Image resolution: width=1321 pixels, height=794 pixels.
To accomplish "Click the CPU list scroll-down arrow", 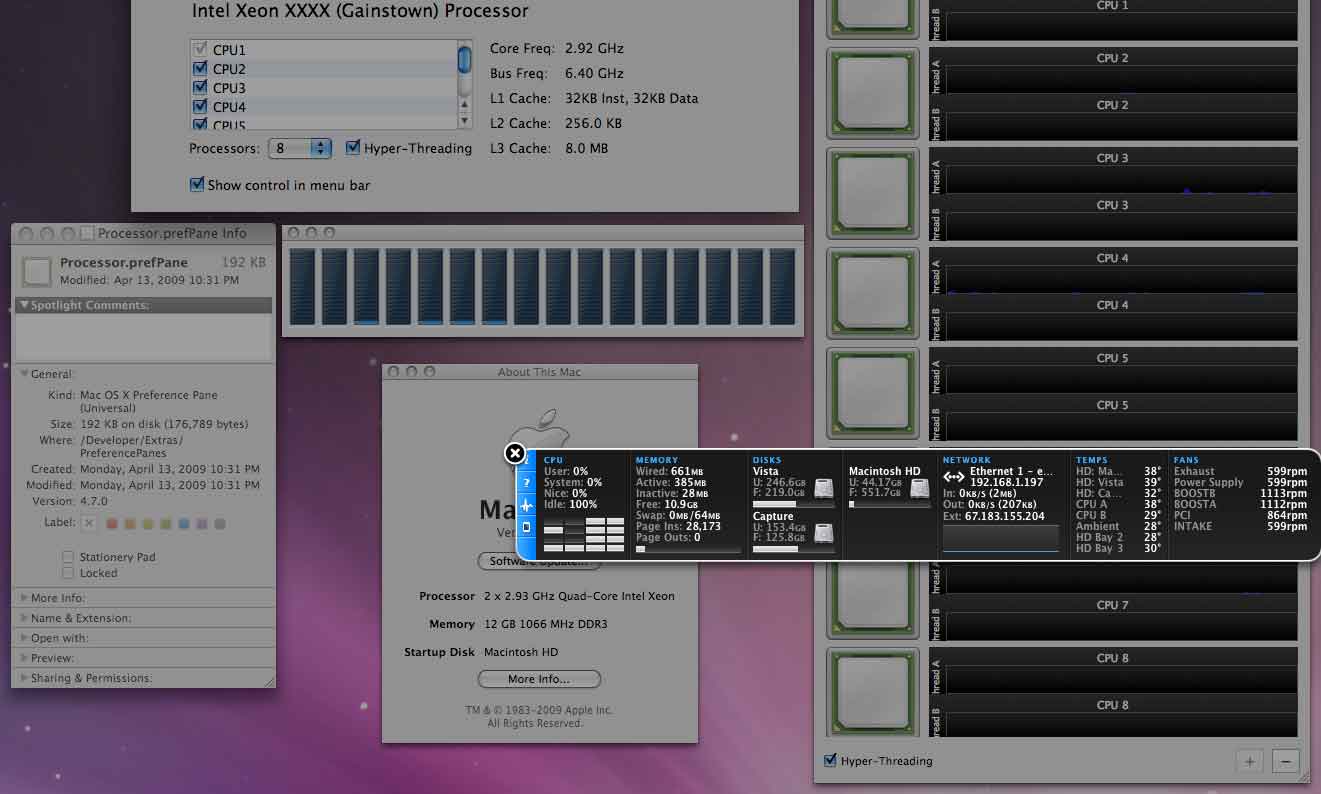I will tap(465, 120).
